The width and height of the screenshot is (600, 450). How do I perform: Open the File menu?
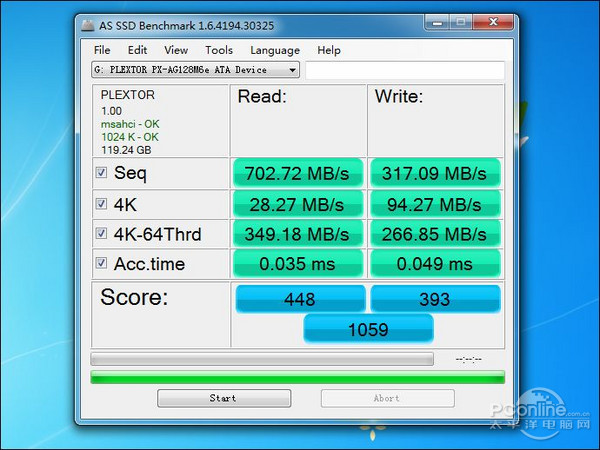[x=102, y=50]
